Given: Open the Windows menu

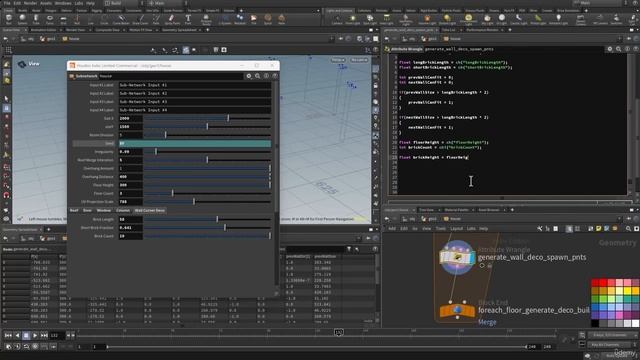Looking at the screenshot, I should point(63,3).
